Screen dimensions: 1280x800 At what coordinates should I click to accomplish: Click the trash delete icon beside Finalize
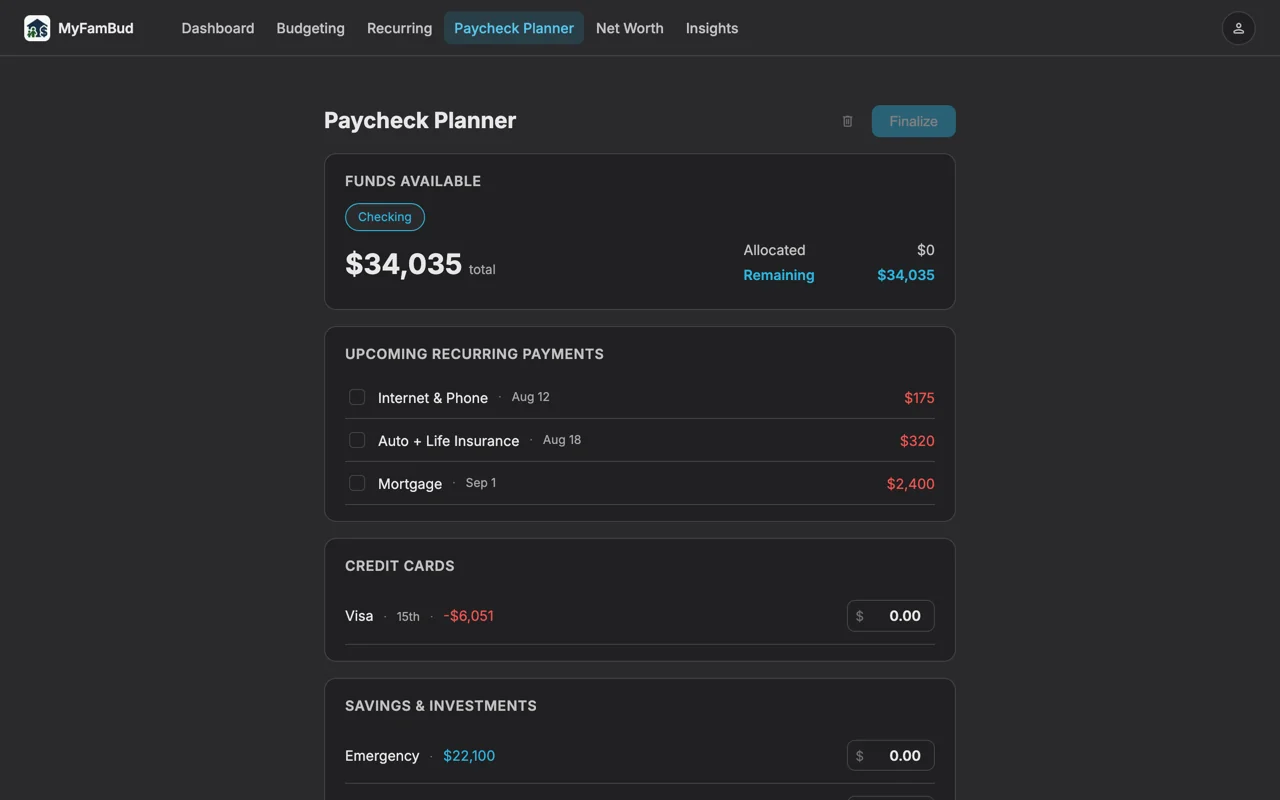847,121
